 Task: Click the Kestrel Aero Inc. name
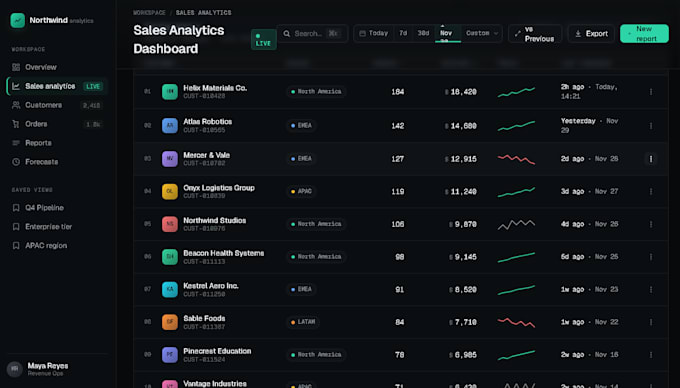pos(211,286)
